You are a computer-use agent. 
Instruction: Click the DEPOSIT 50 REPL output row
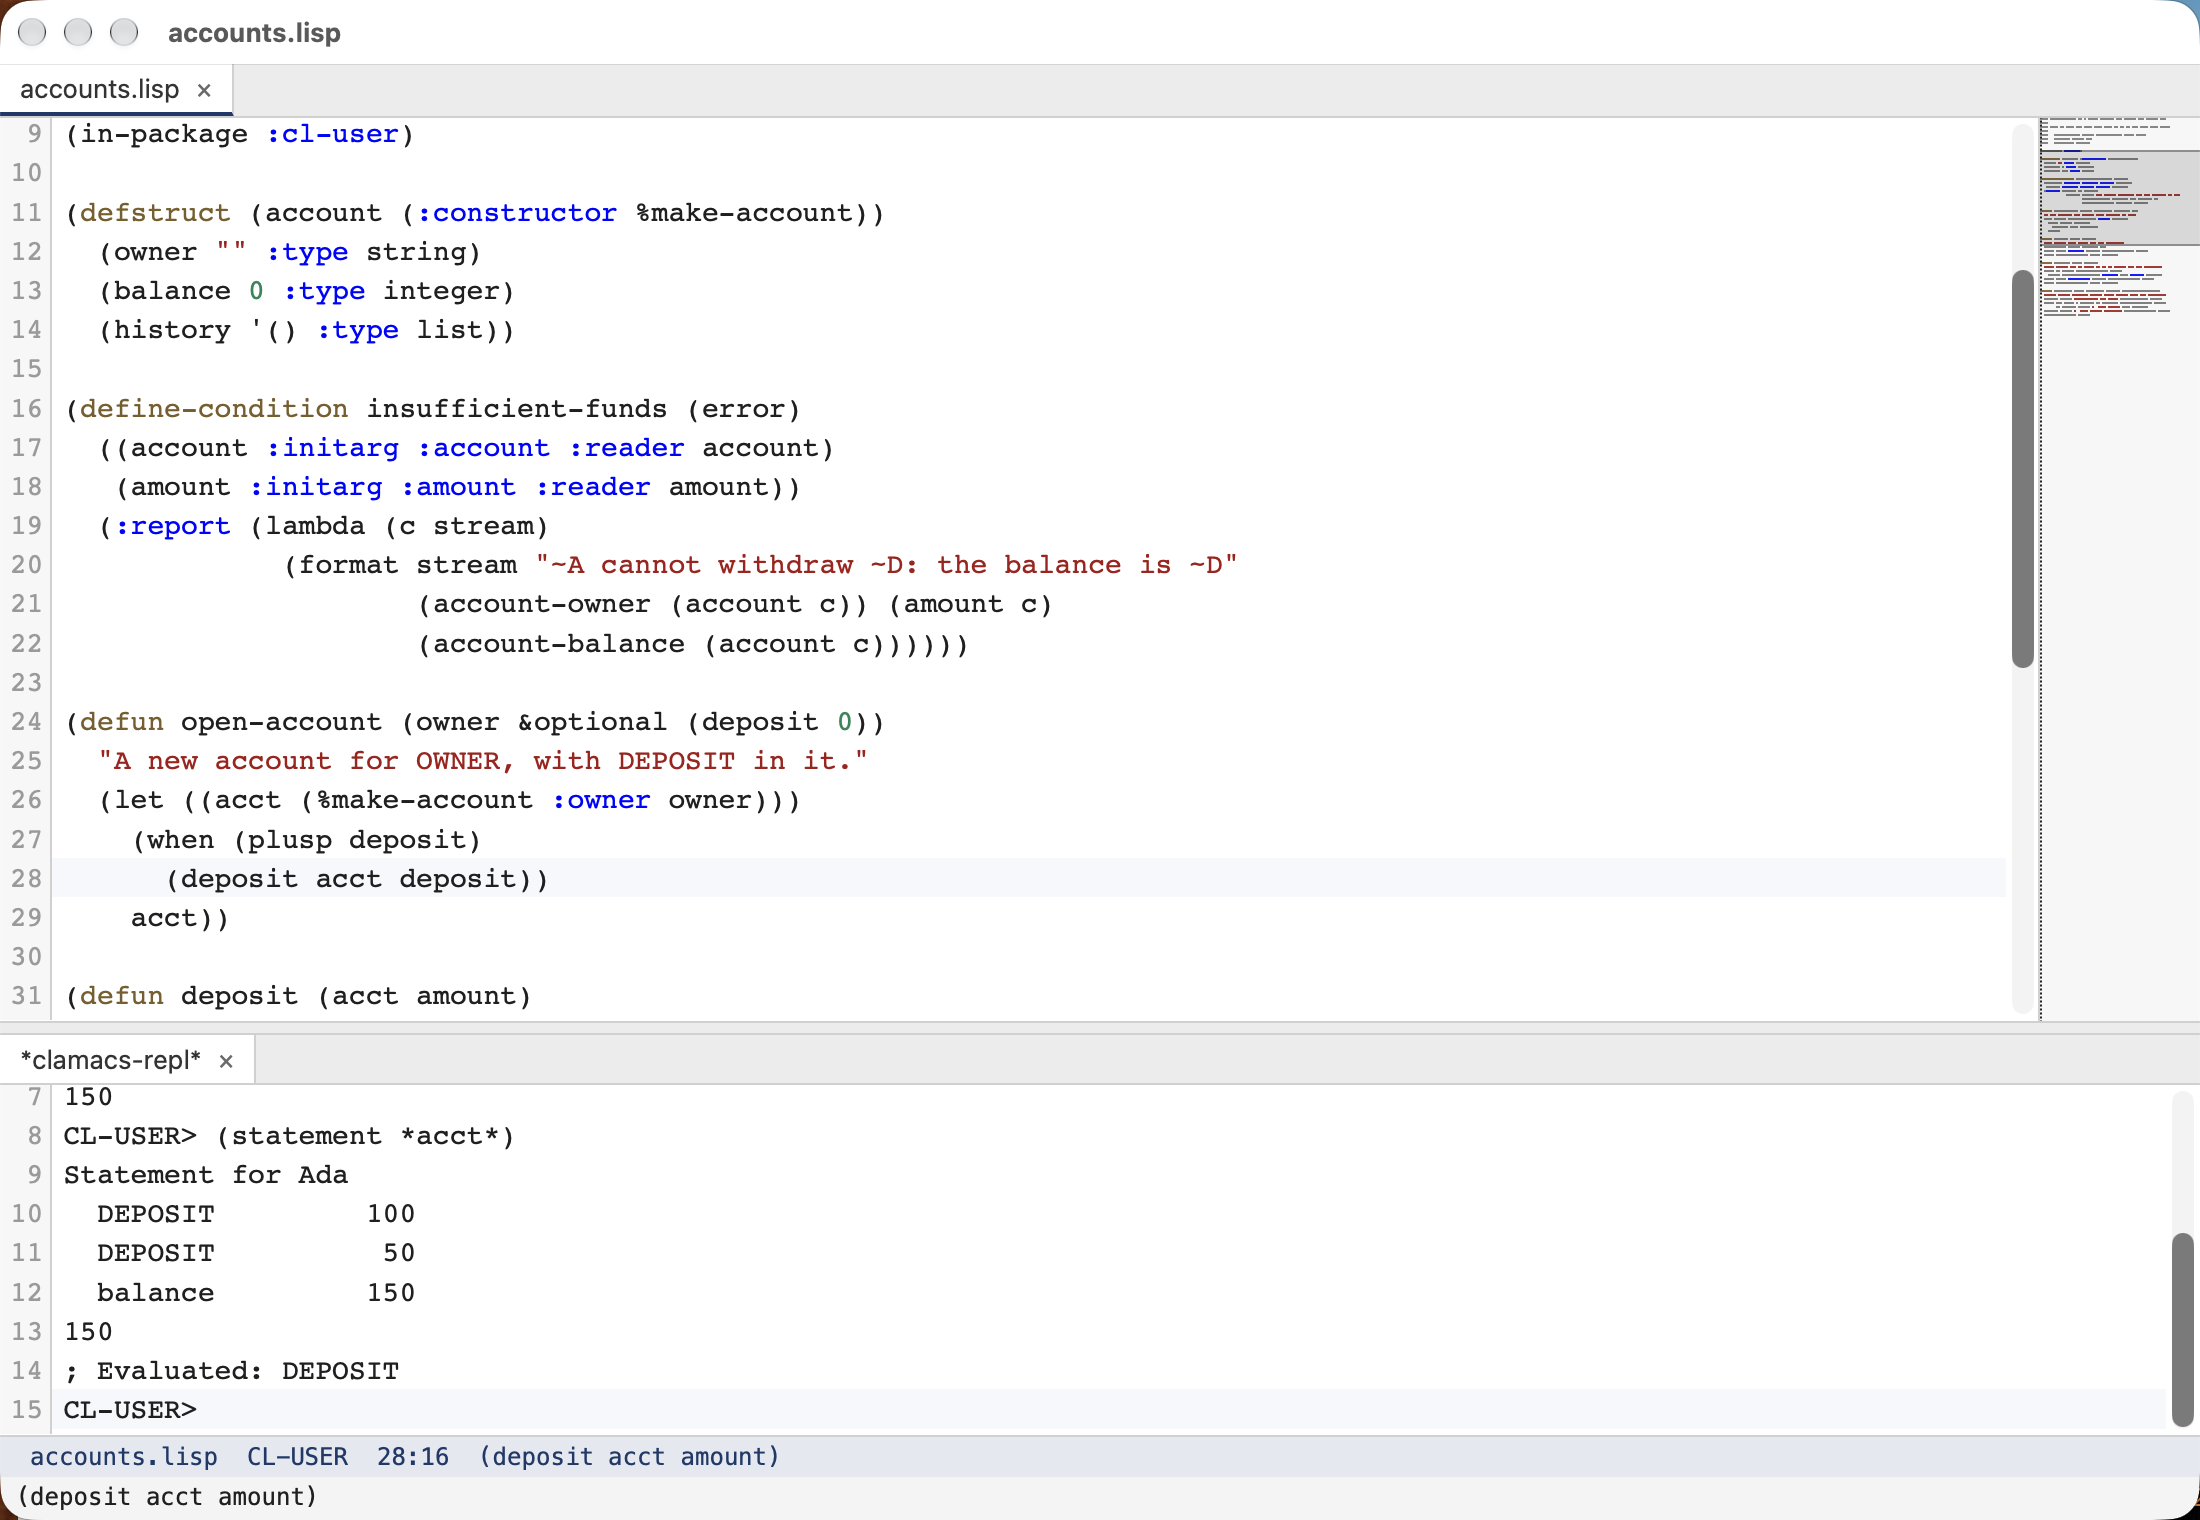click(256, 1253)
